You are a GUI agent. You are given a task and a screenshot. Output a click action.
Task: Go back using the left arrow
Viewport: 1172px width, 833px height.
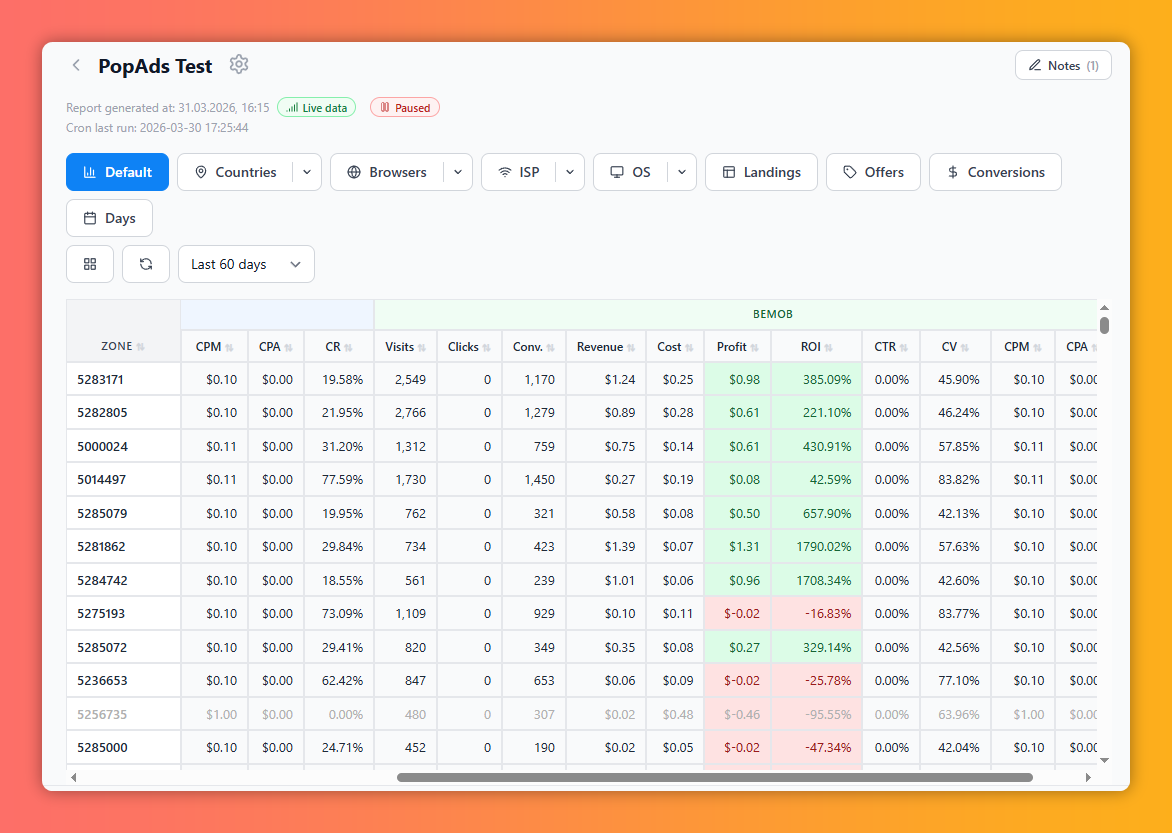pyautogui.click(x=76, y=66)
